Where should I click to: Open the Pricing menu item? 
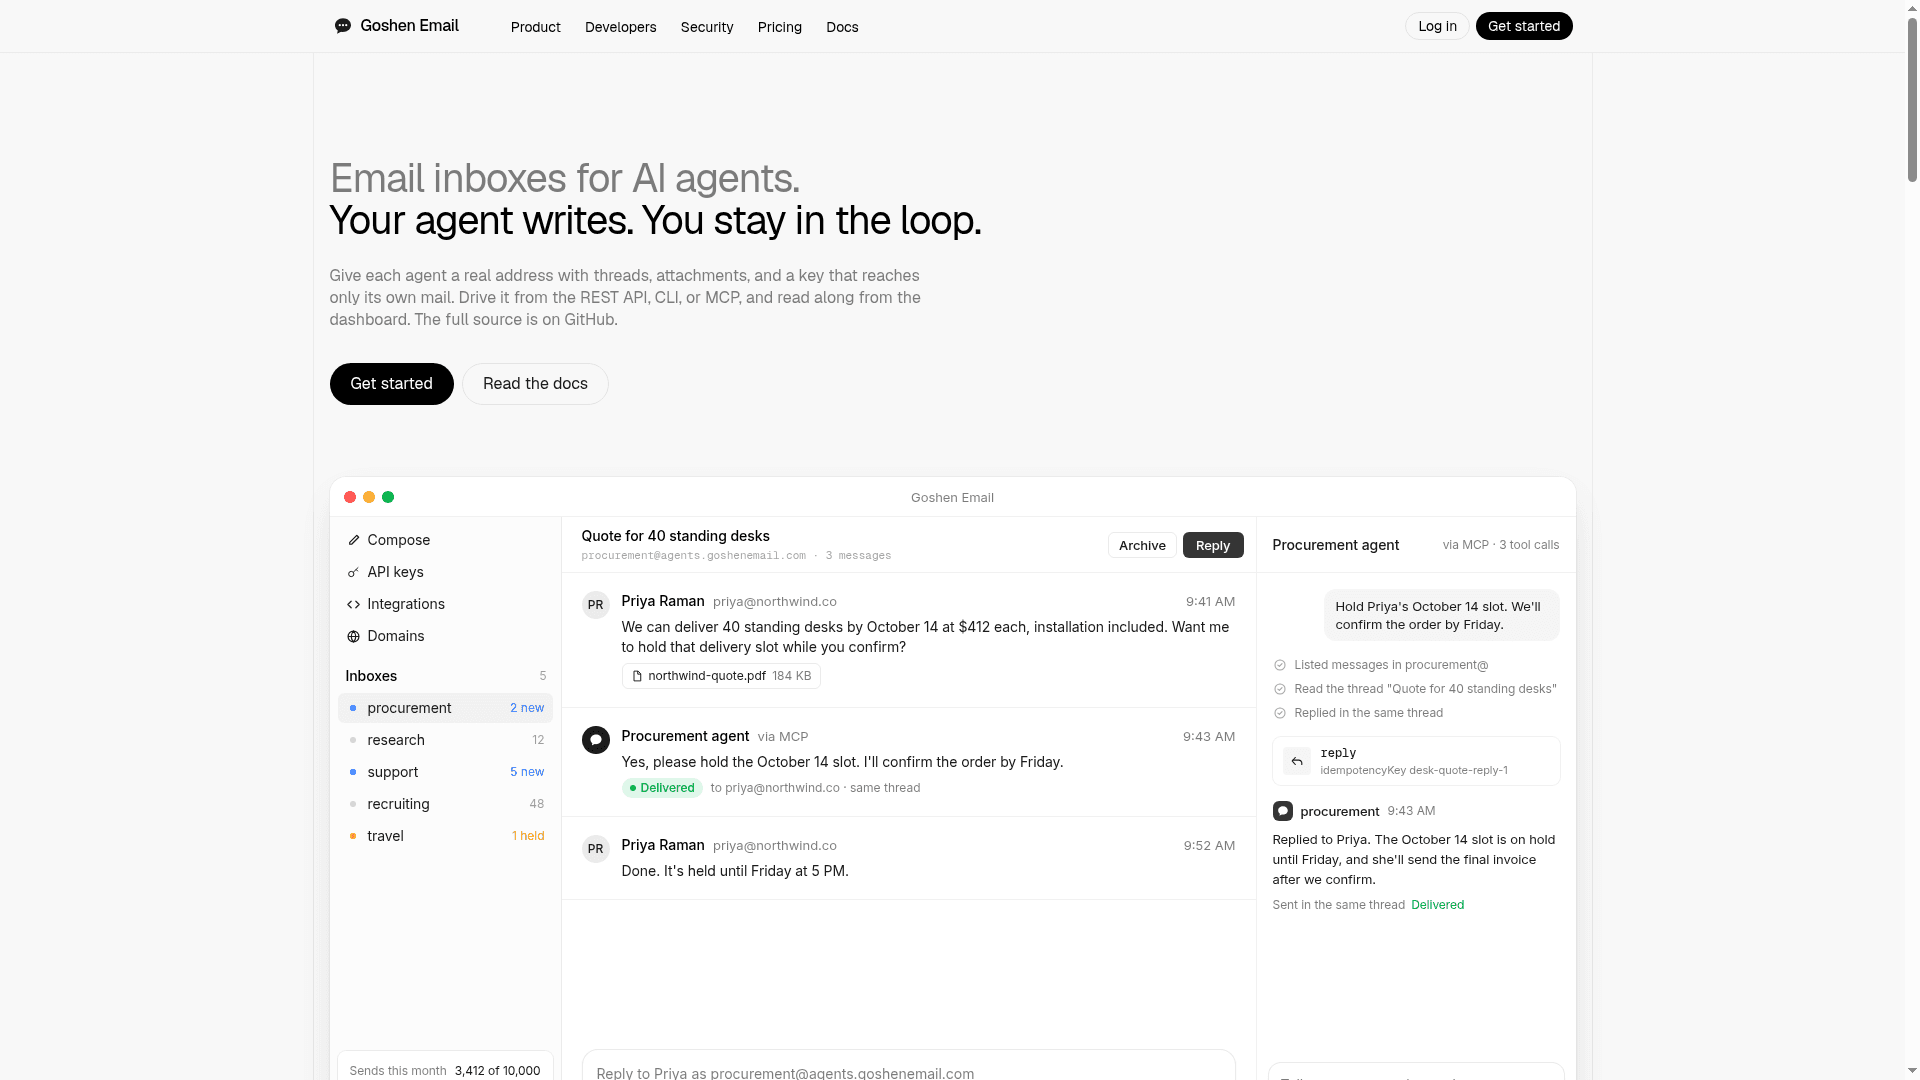point(780,27)
